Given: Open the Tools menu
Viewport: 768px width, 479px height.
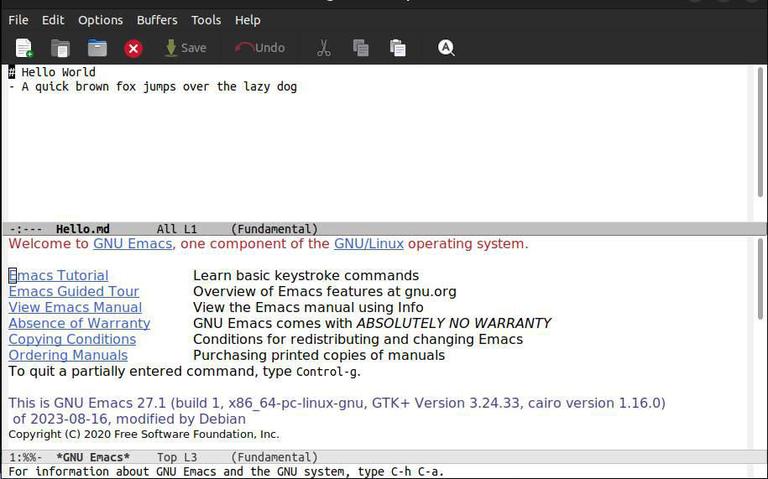Looking at the screenshot, I should [x=206, y=20].
